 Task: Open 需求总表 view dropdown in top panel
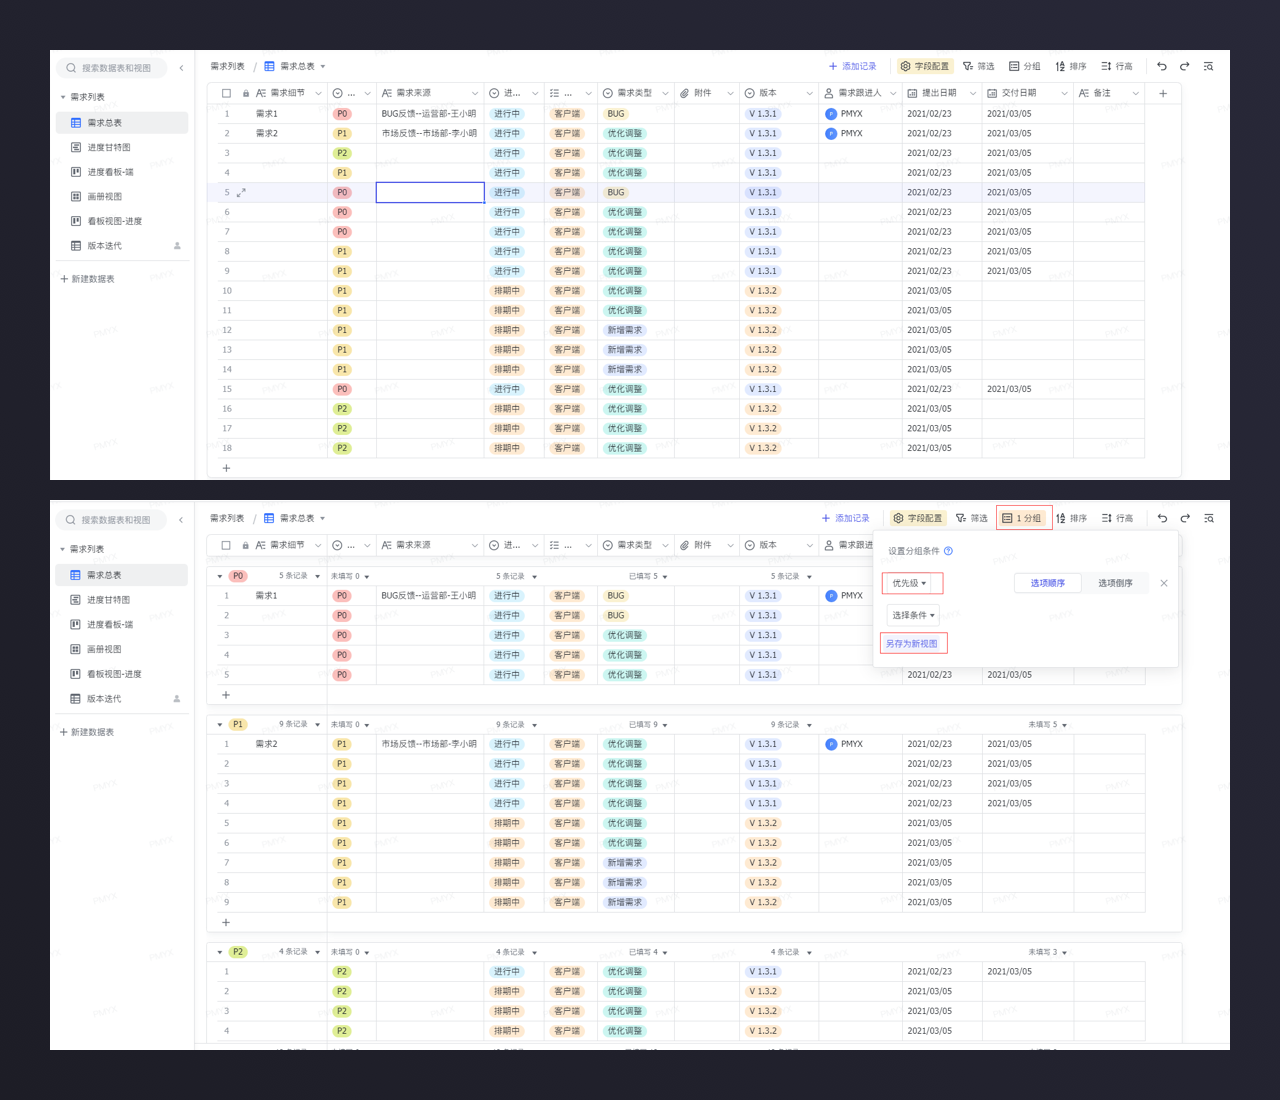point(323,66)
